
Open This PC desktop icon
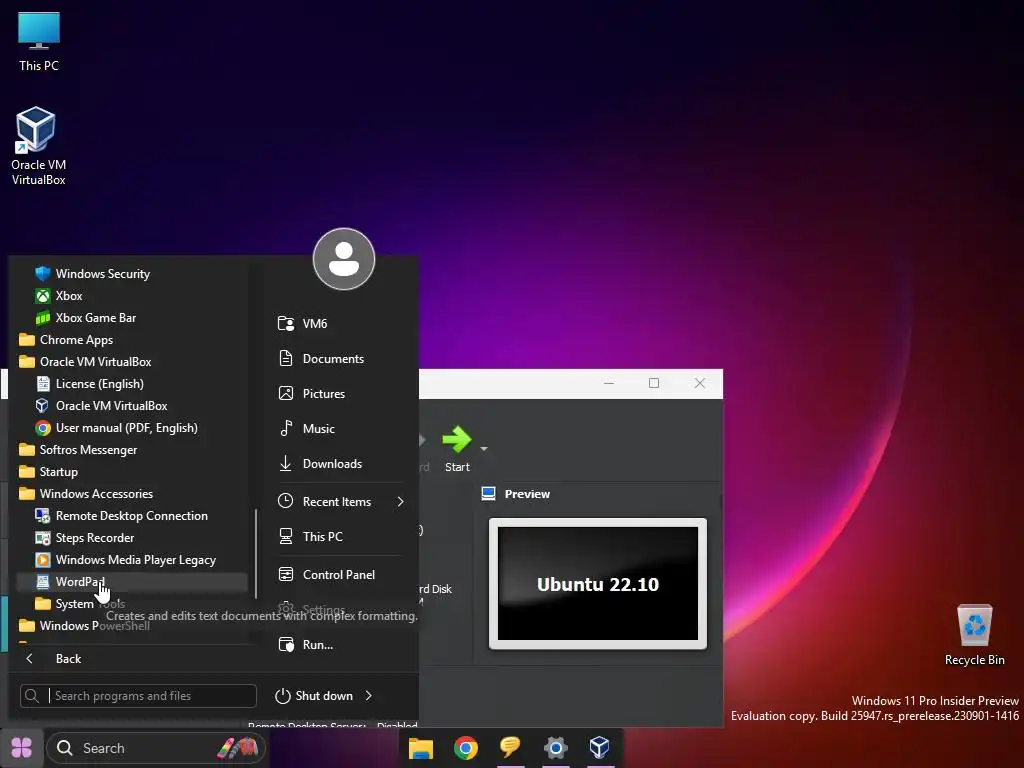[39, 40]
